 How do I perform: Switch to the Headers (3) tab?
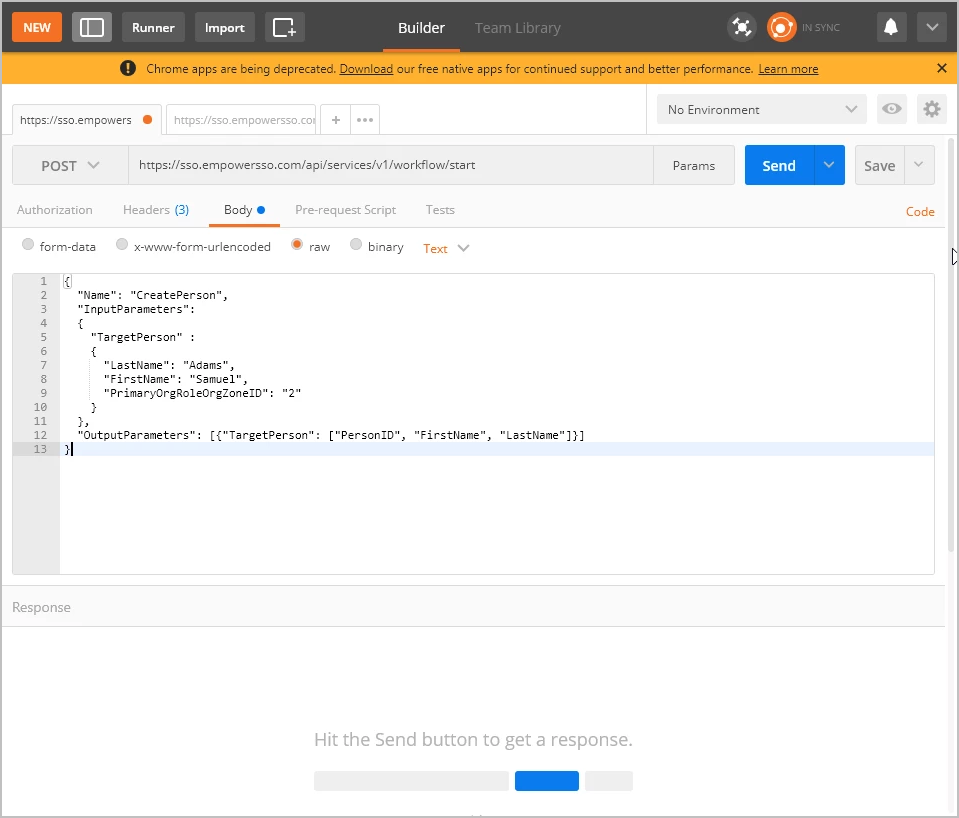tap(155, 210)
